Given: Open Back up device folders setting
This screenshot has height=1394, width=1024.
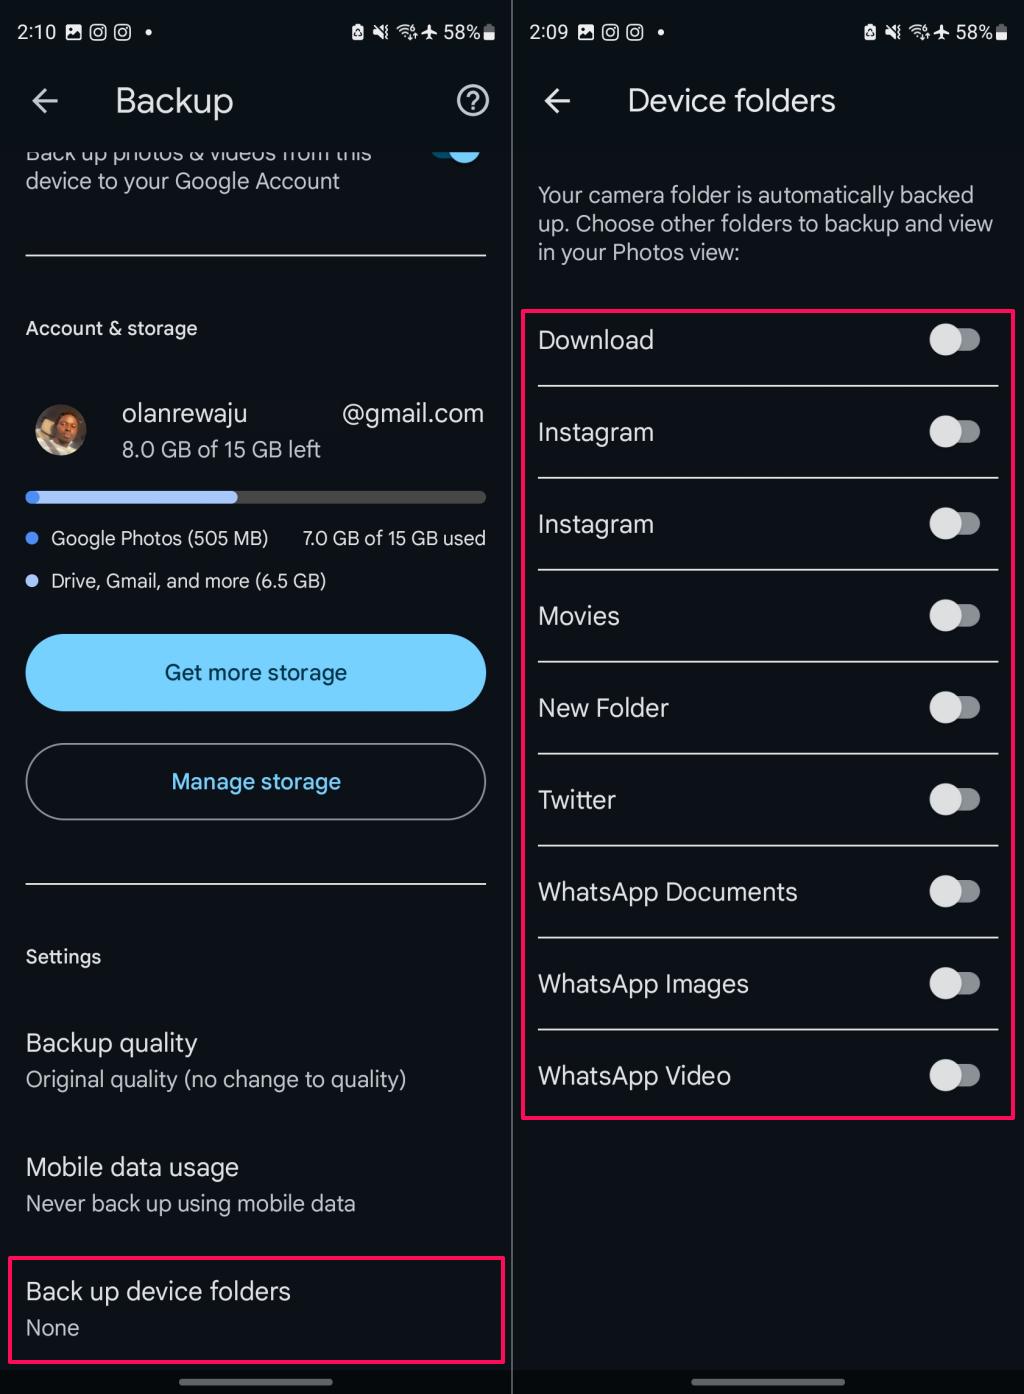Looking at the screenshot, I should click(256, 1309).
